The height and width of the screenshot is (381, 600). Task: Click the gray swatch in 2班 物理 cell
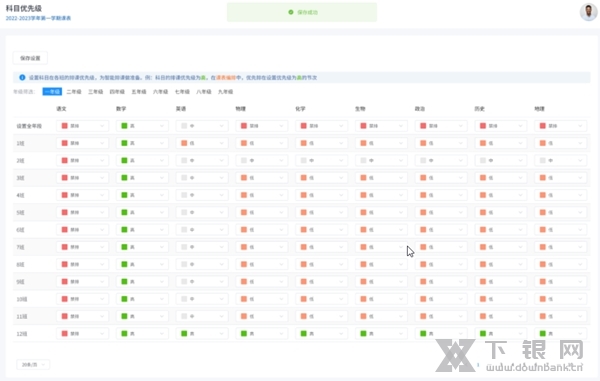click(x=244, y=161)
